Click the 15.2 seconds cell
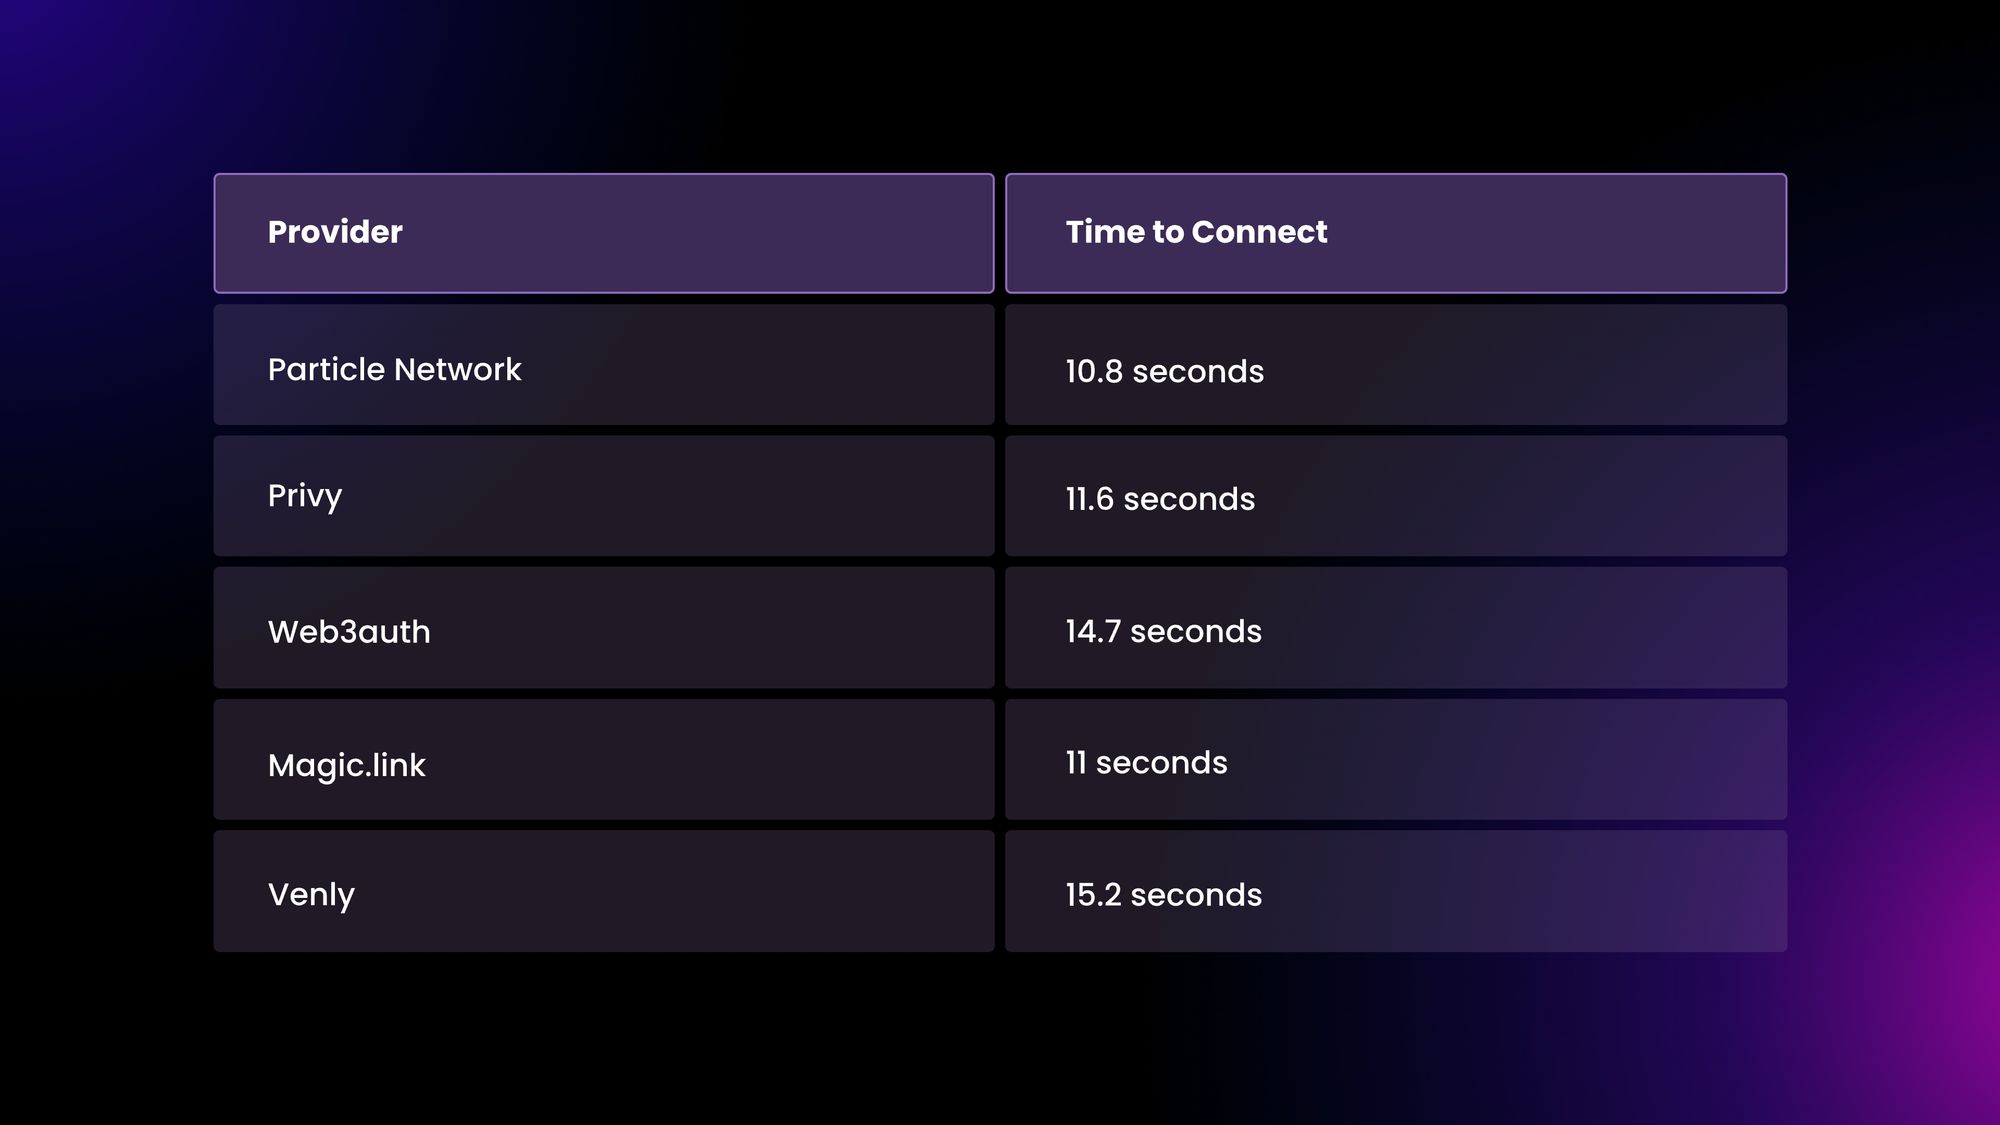2000x1125 pixels. 1396,891
